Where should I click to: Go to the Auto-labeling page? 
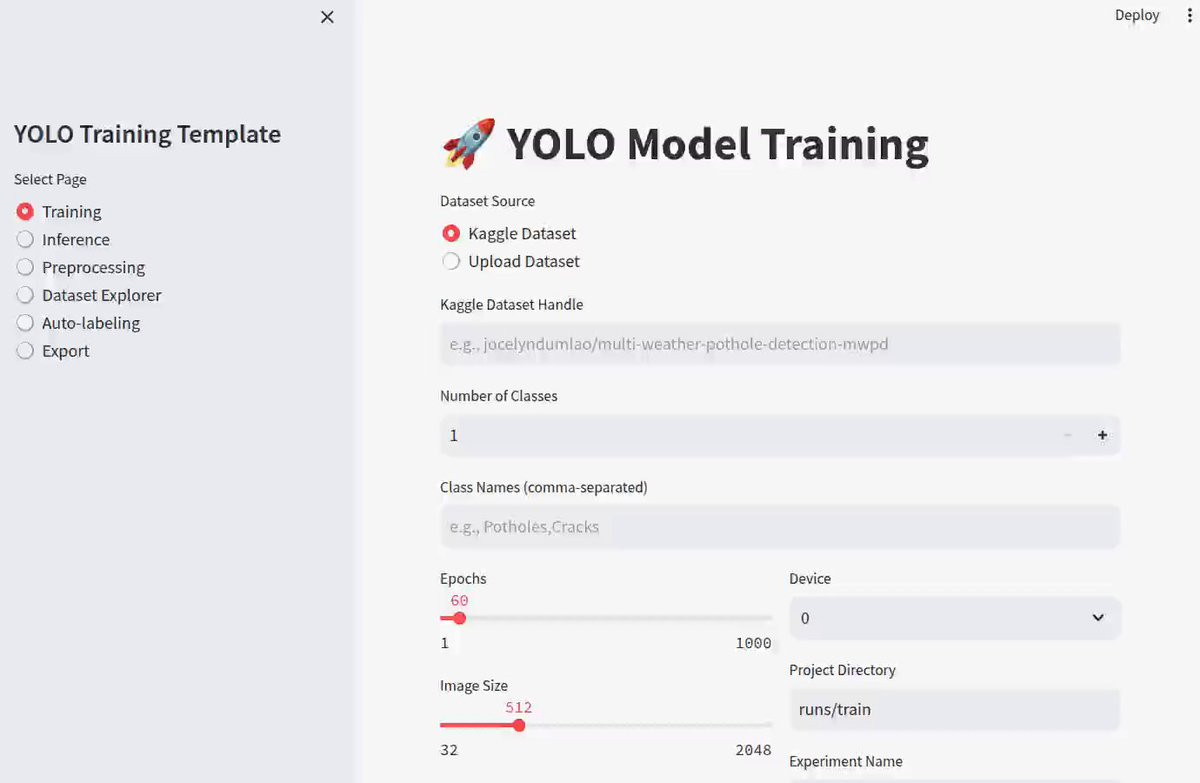[25, 324]
